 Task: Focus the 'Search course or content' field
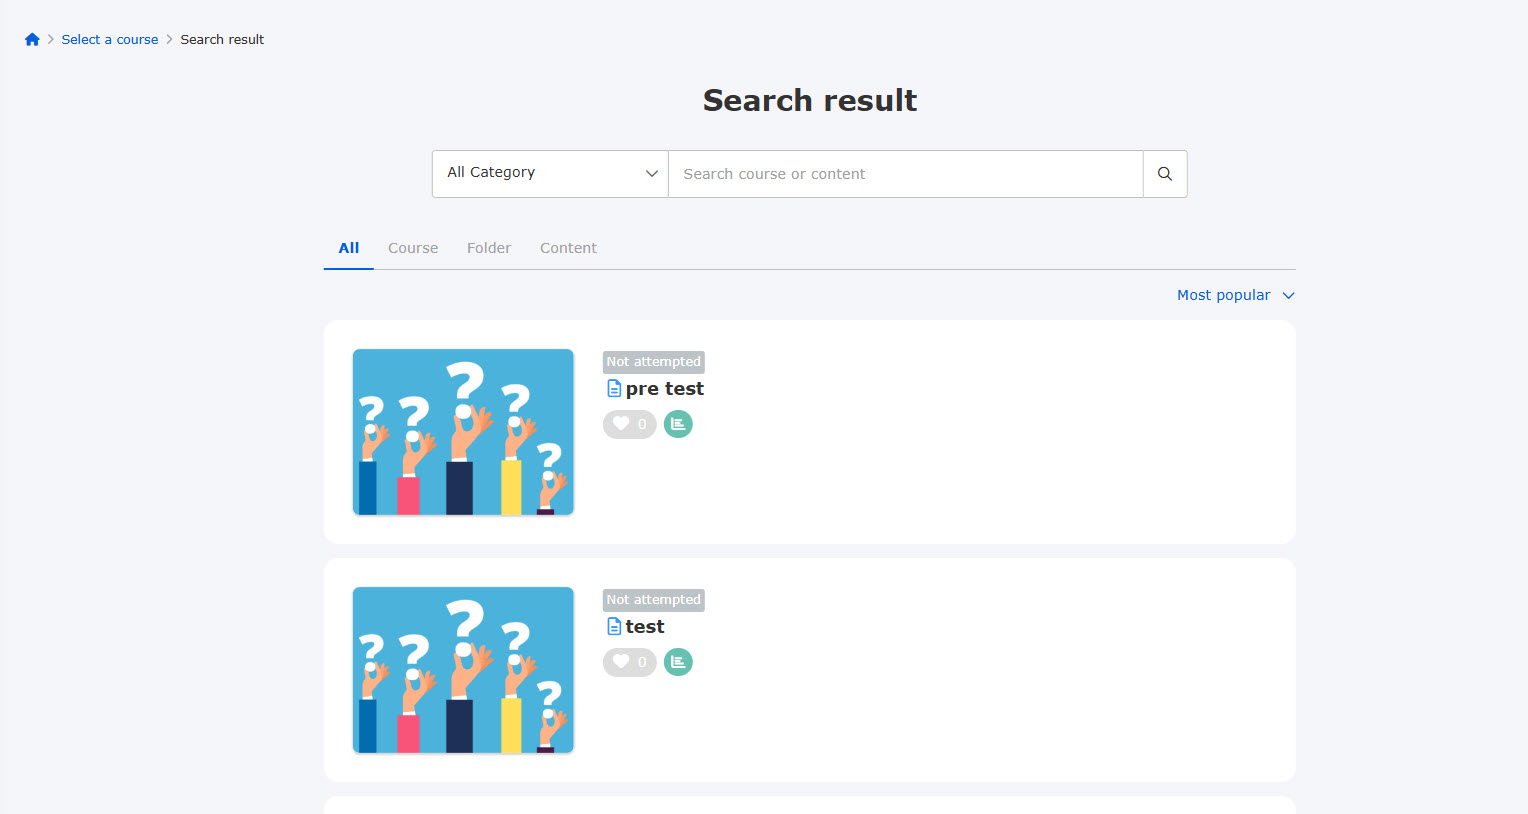tap(906, 174)
